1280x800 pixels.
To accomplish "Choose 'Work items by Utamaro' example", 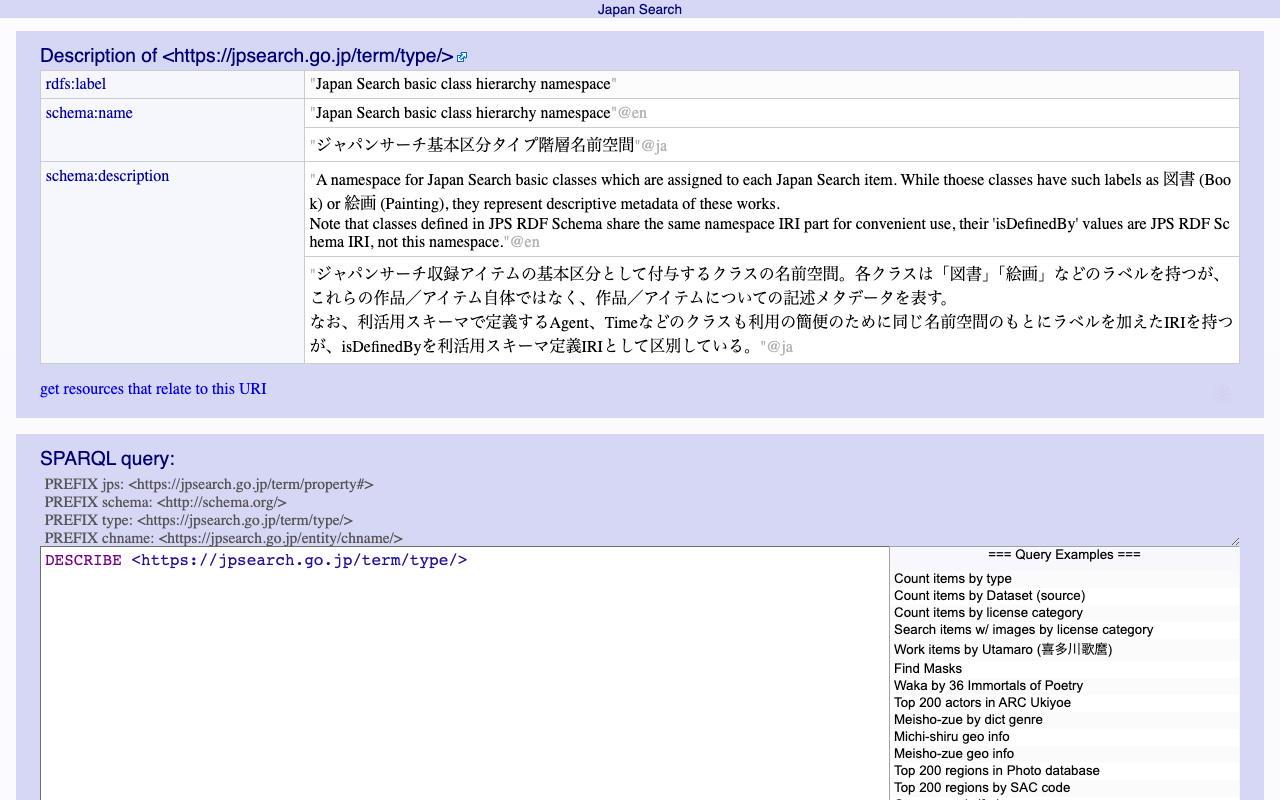I will pos(1003,650).
